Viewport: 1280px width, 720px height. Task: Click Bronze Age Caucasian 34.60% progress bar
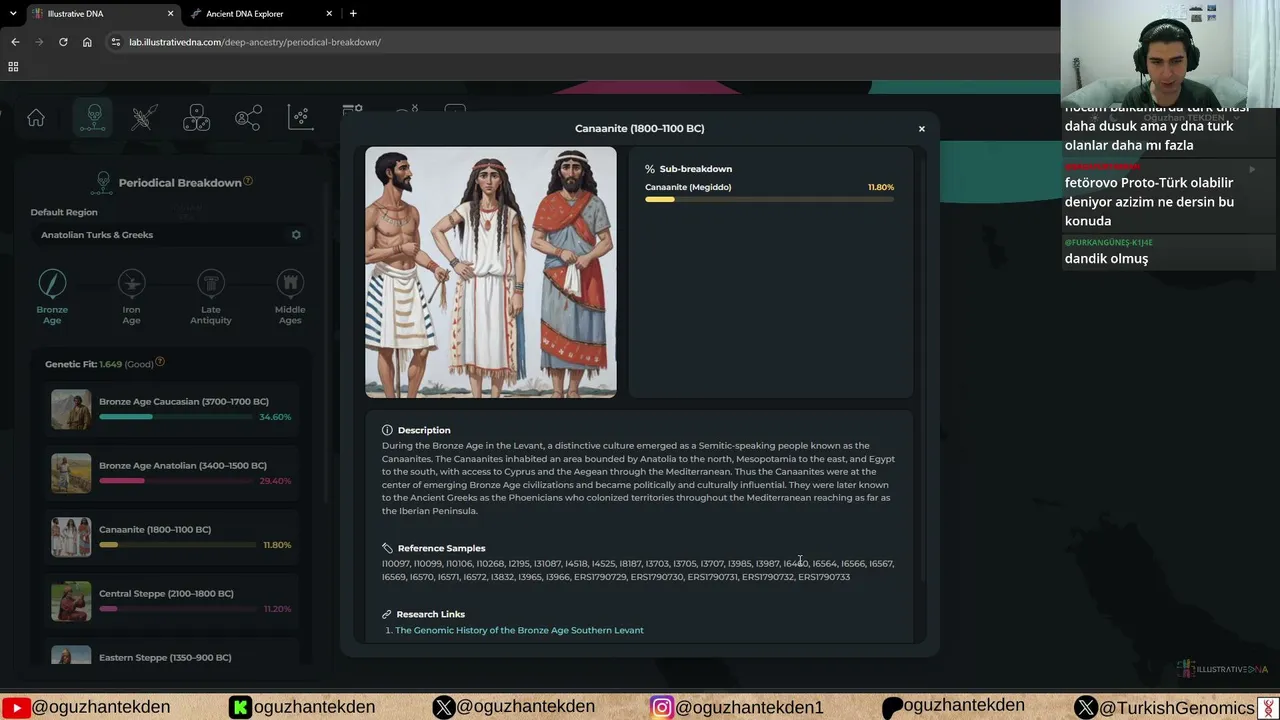(x=176, y=417)
